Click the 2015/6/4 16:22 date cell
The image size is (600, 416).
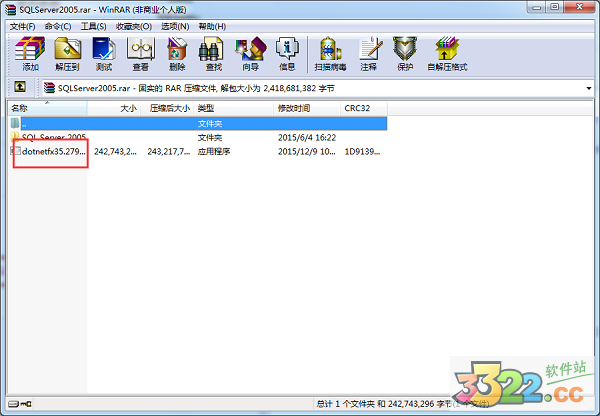pos(307,137)
